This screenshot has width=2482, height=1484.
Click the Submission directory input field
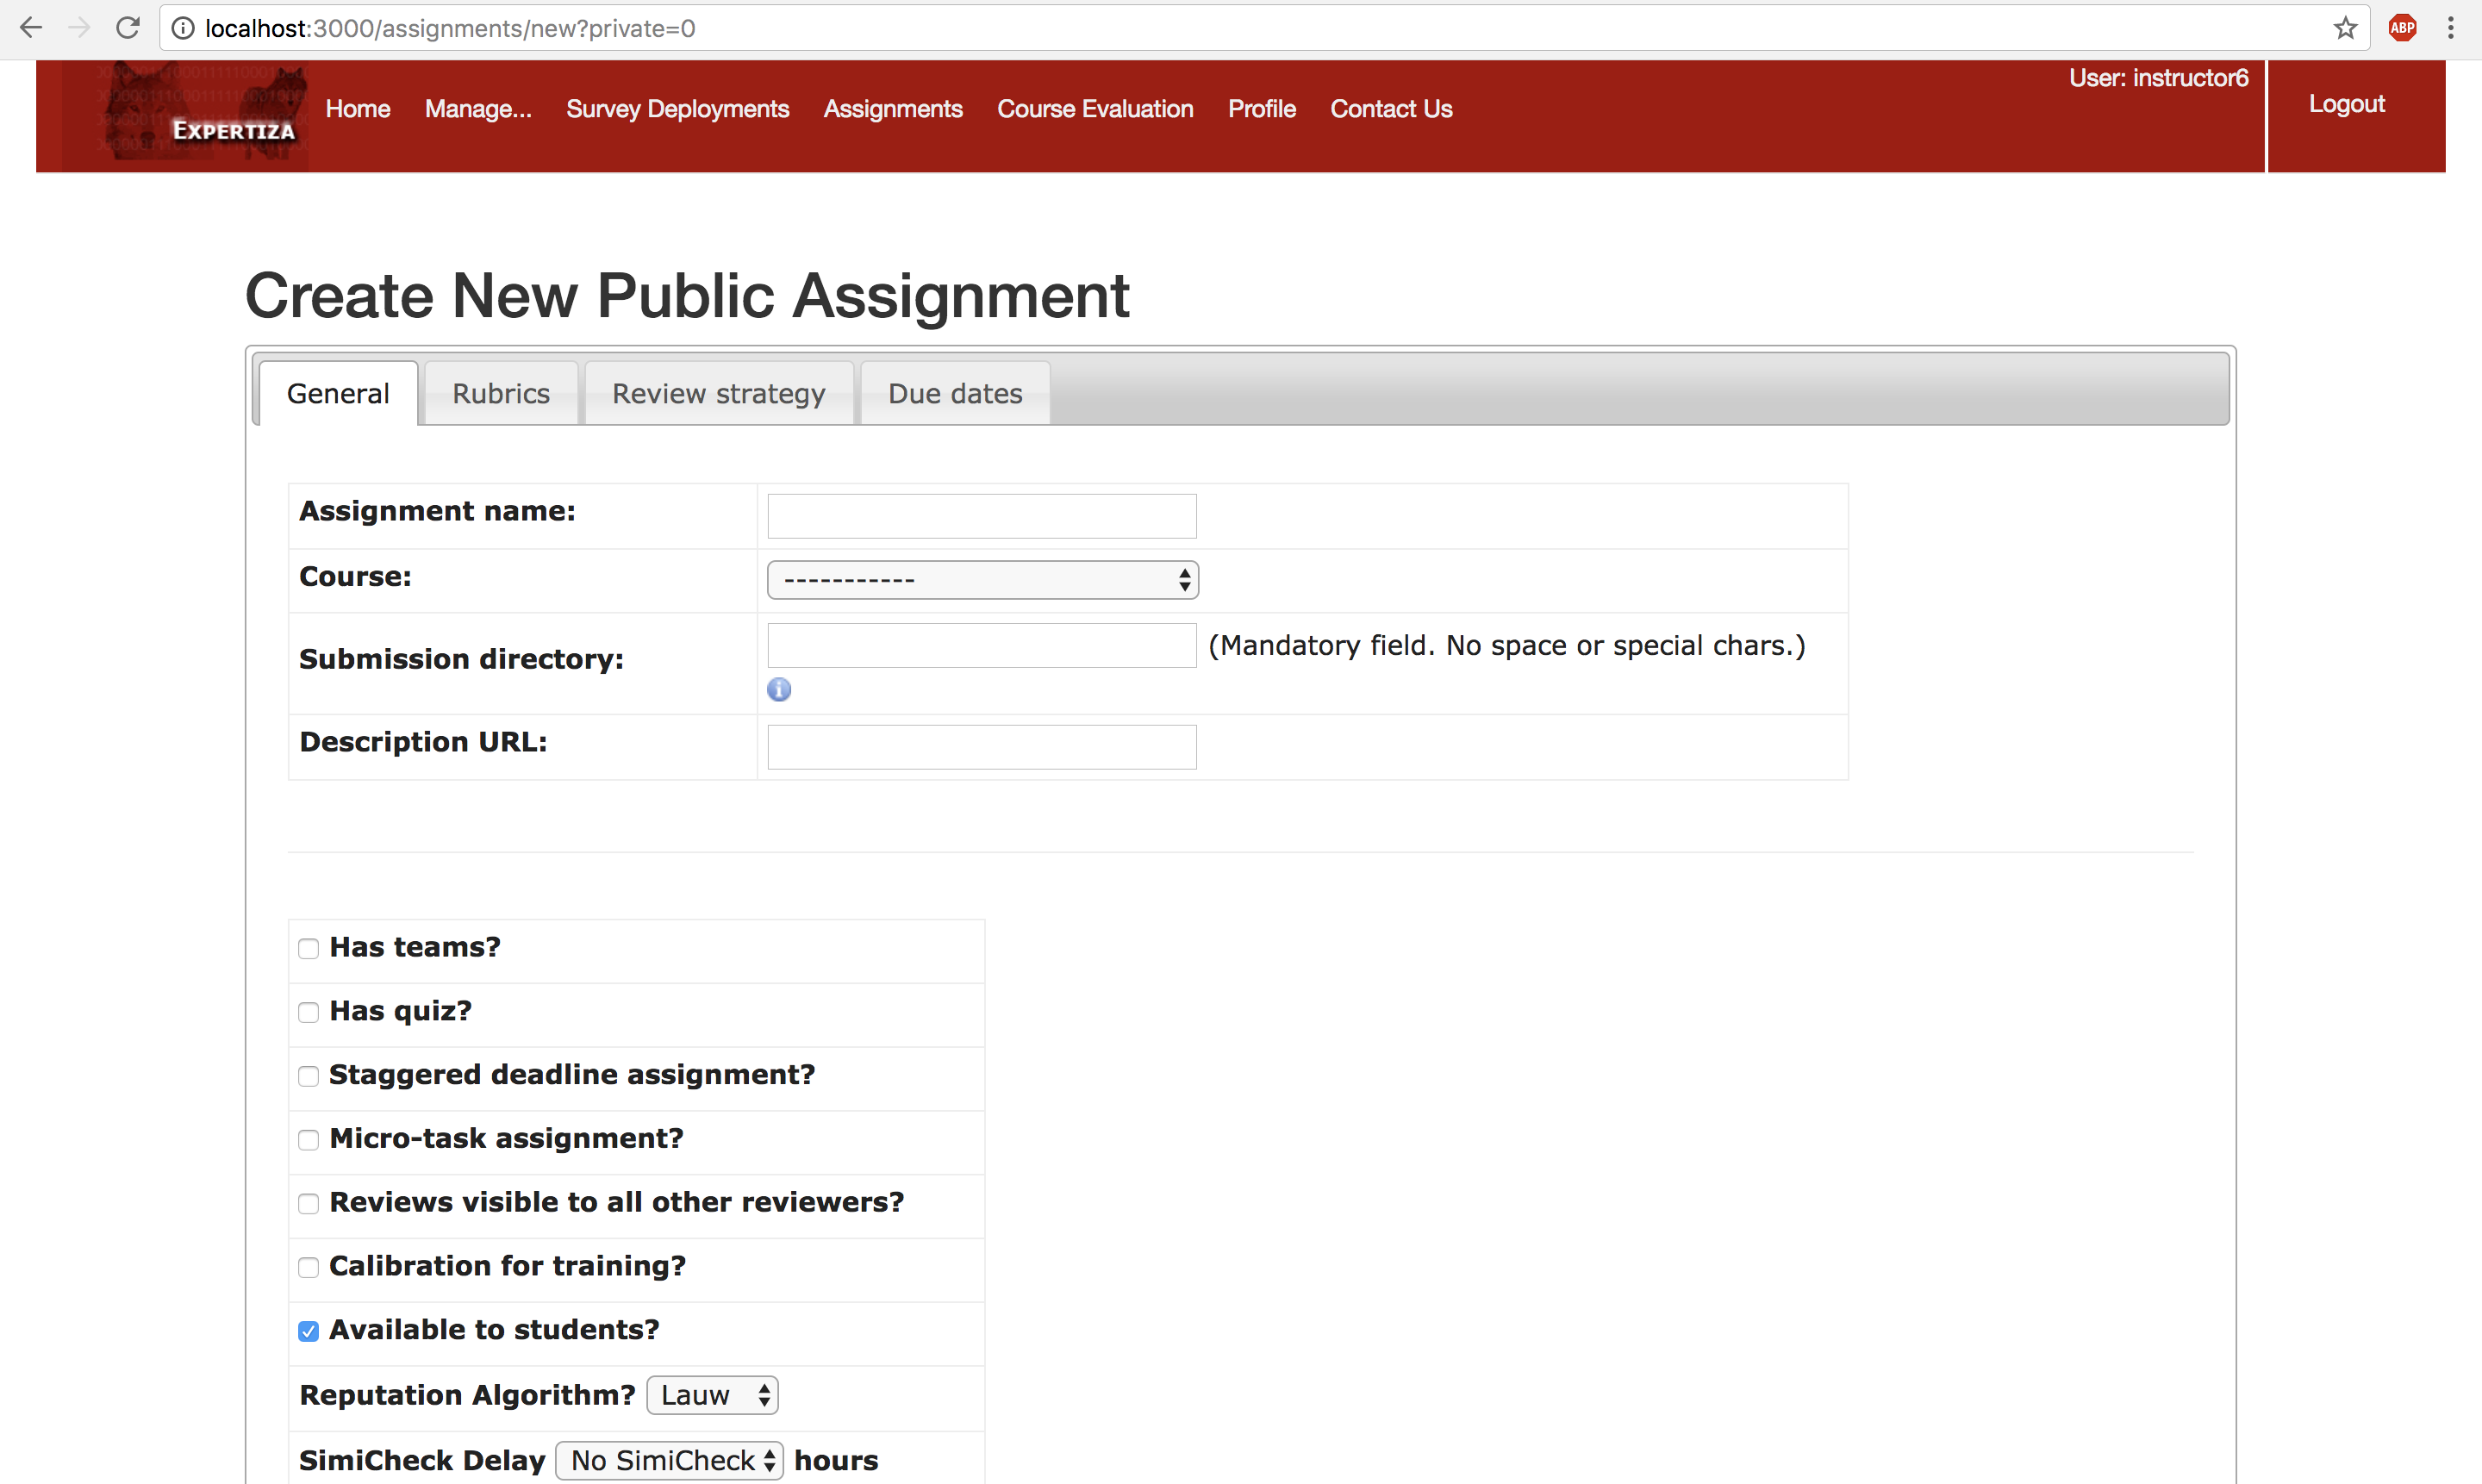pyautogui.click(x=982, y=645)
